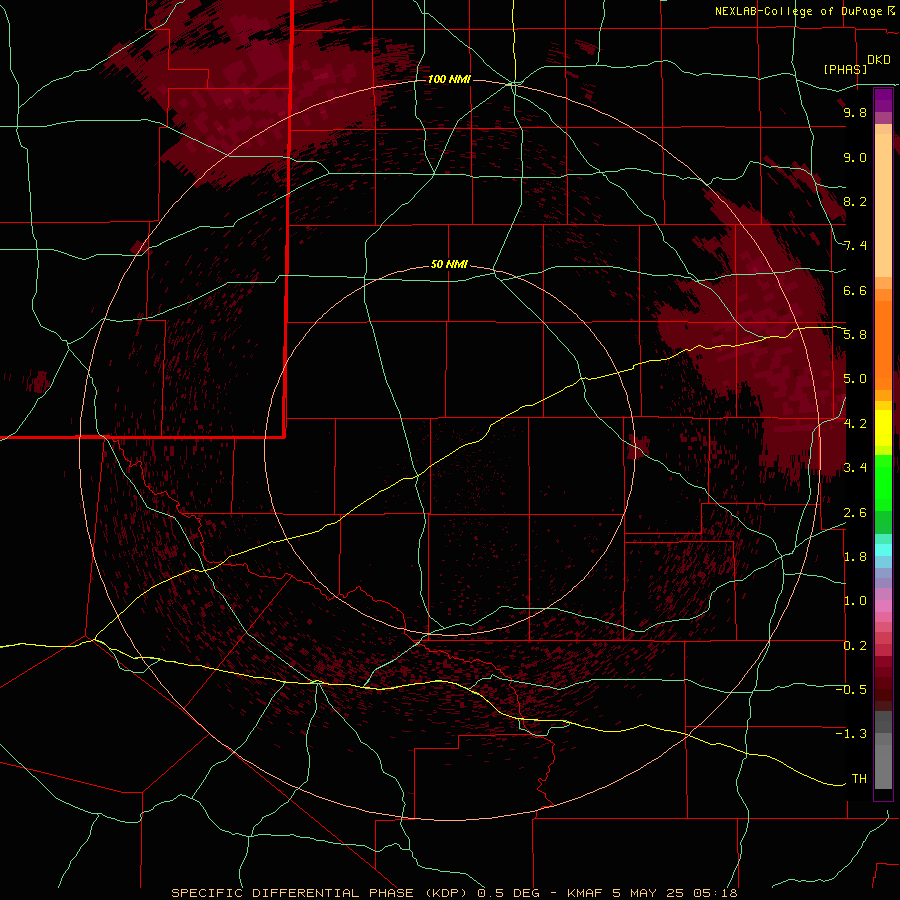900x900 pixels.
Task: Click the DKD label above the color scale
Action: 879,60
